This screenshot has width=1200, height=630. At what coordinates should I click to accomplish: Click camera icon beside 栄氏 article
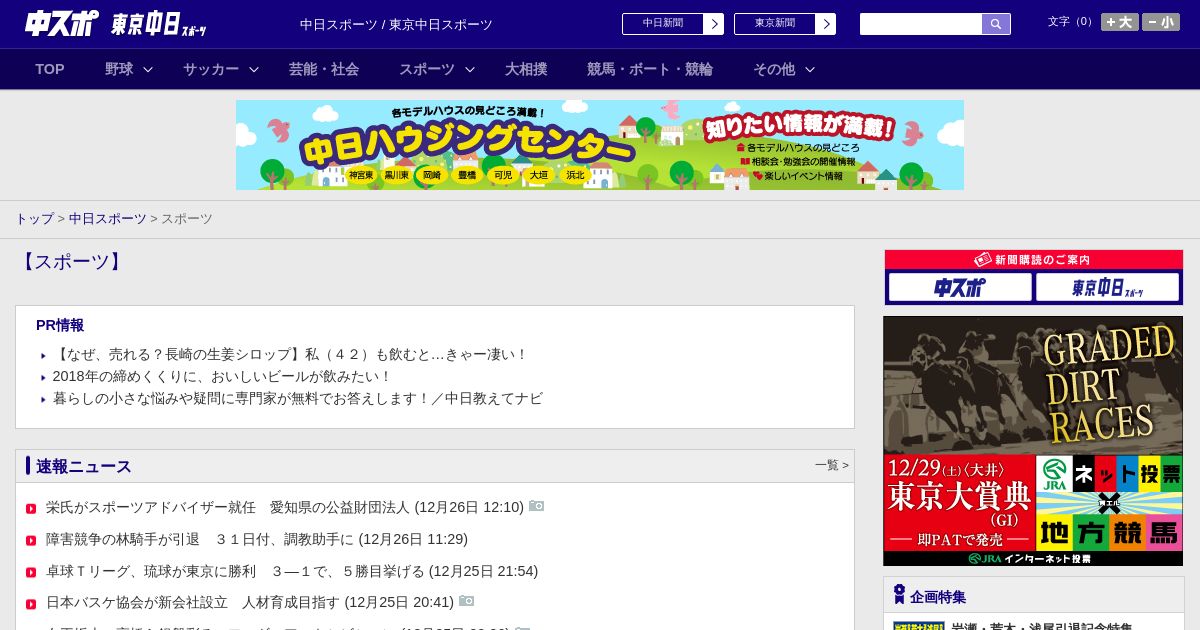(537, 506)
